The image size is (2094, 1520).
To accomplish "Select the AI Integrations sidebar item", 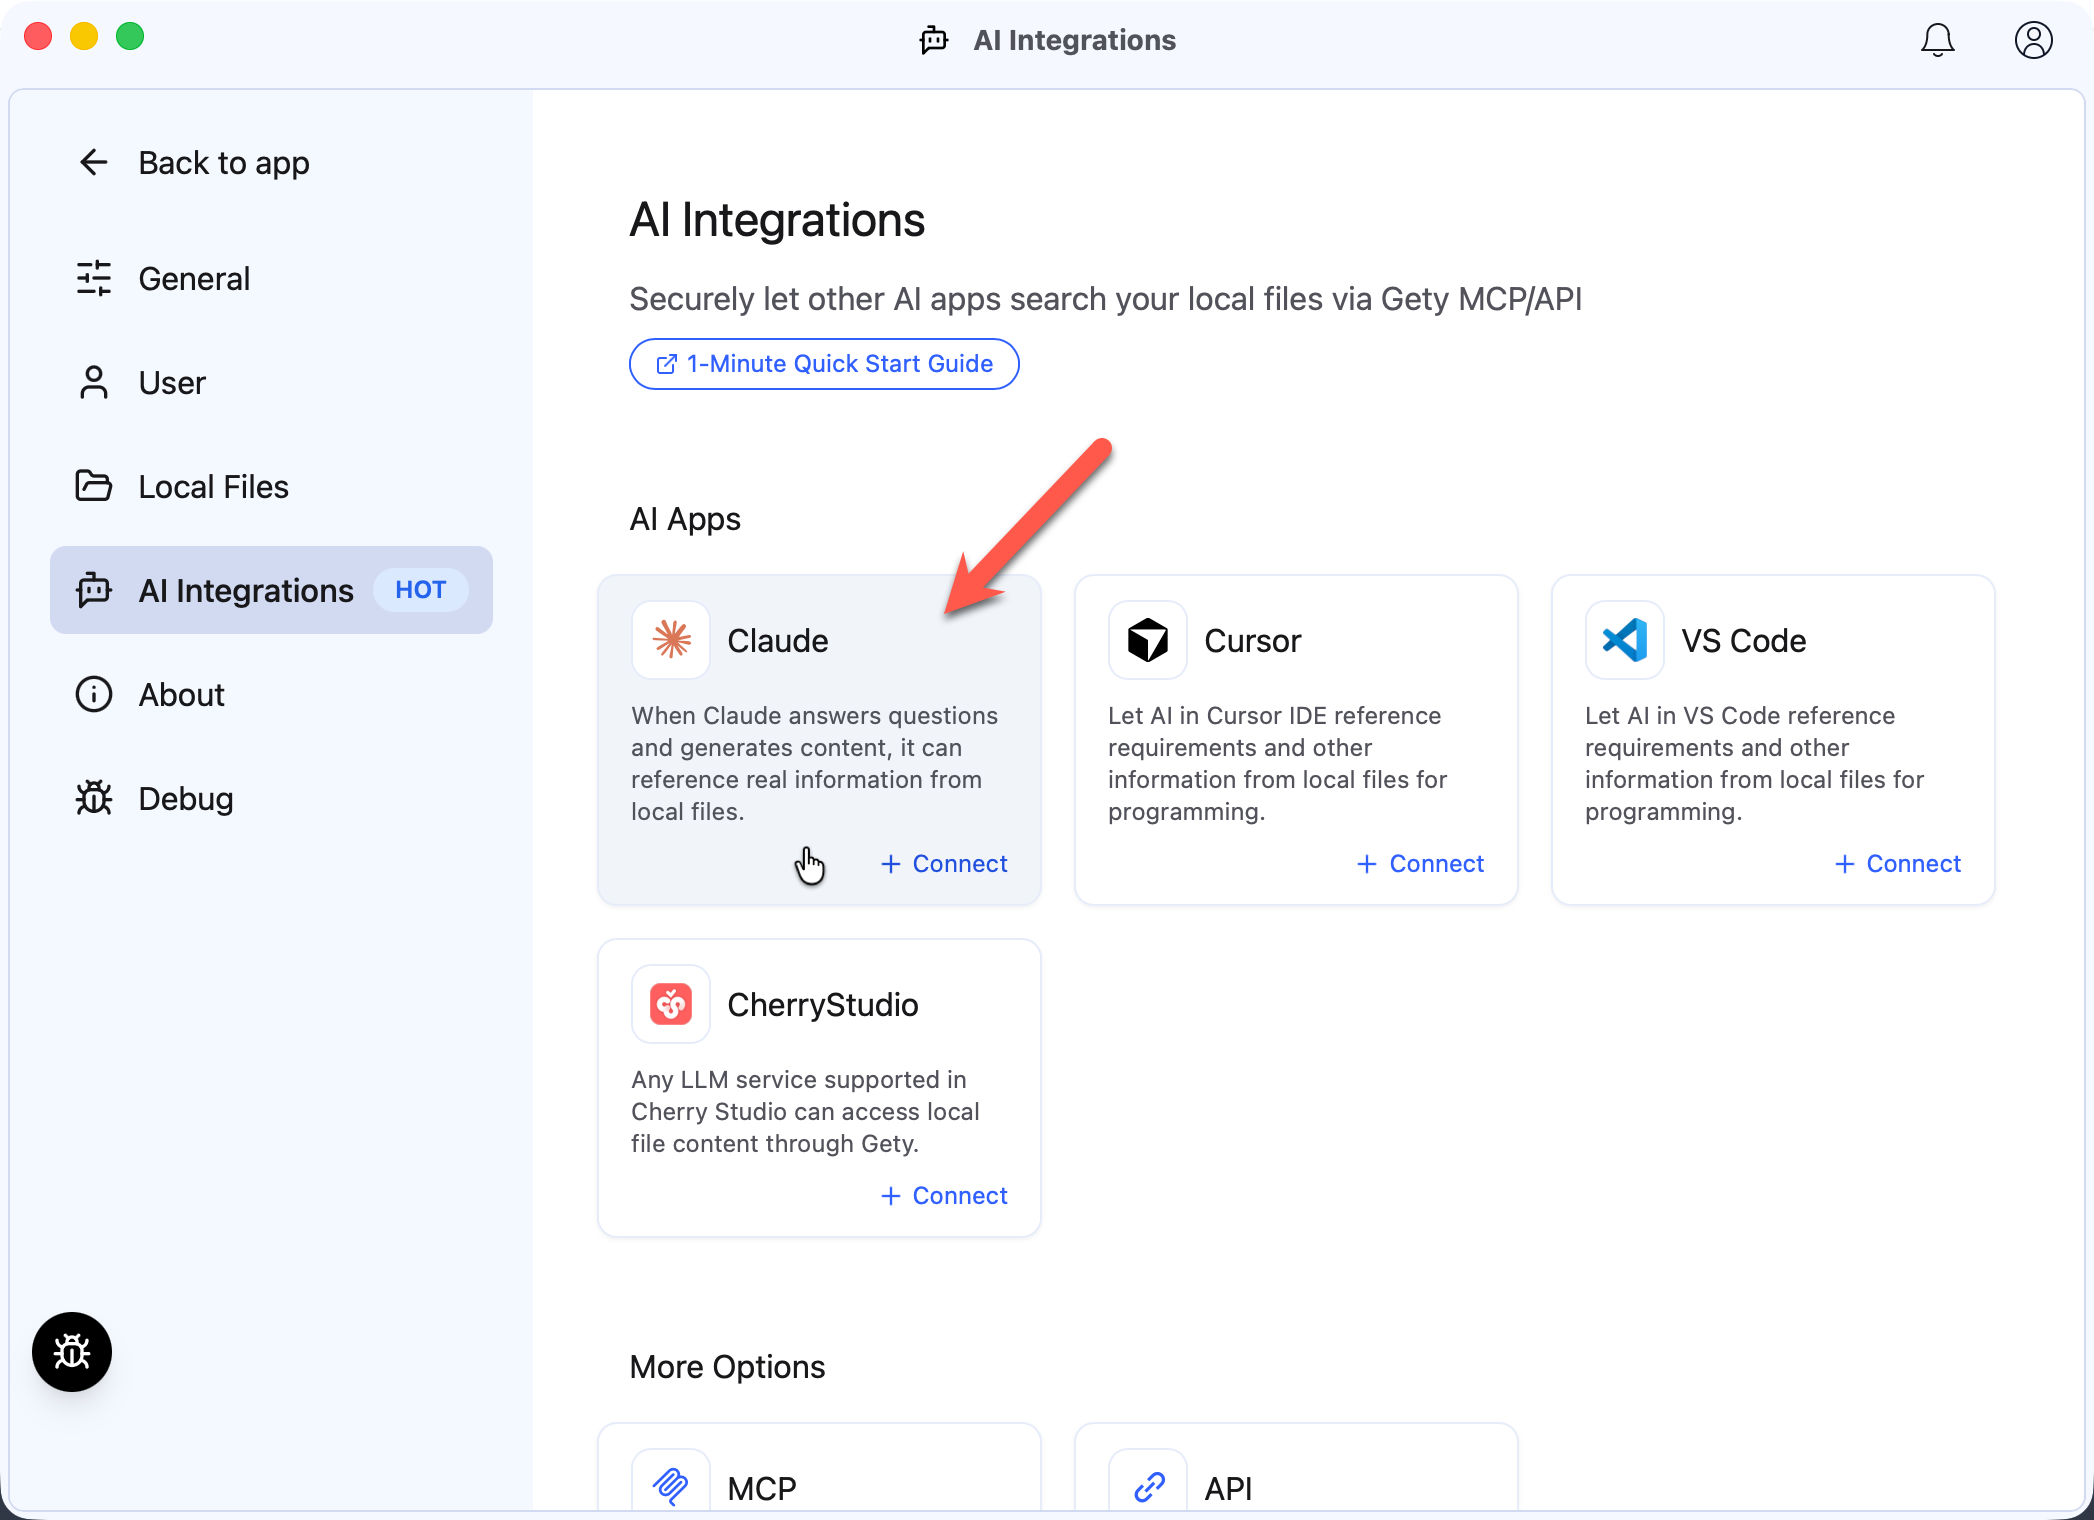I will tap(246, 590).
